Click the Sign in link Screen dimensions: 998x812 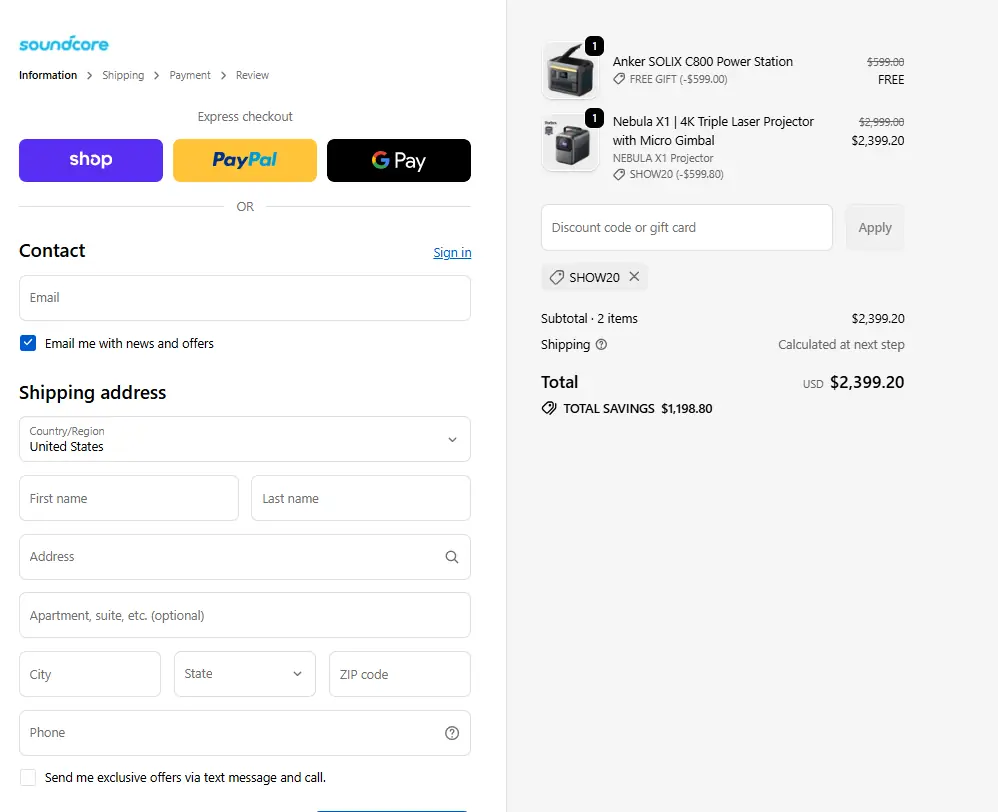(452, 253)
